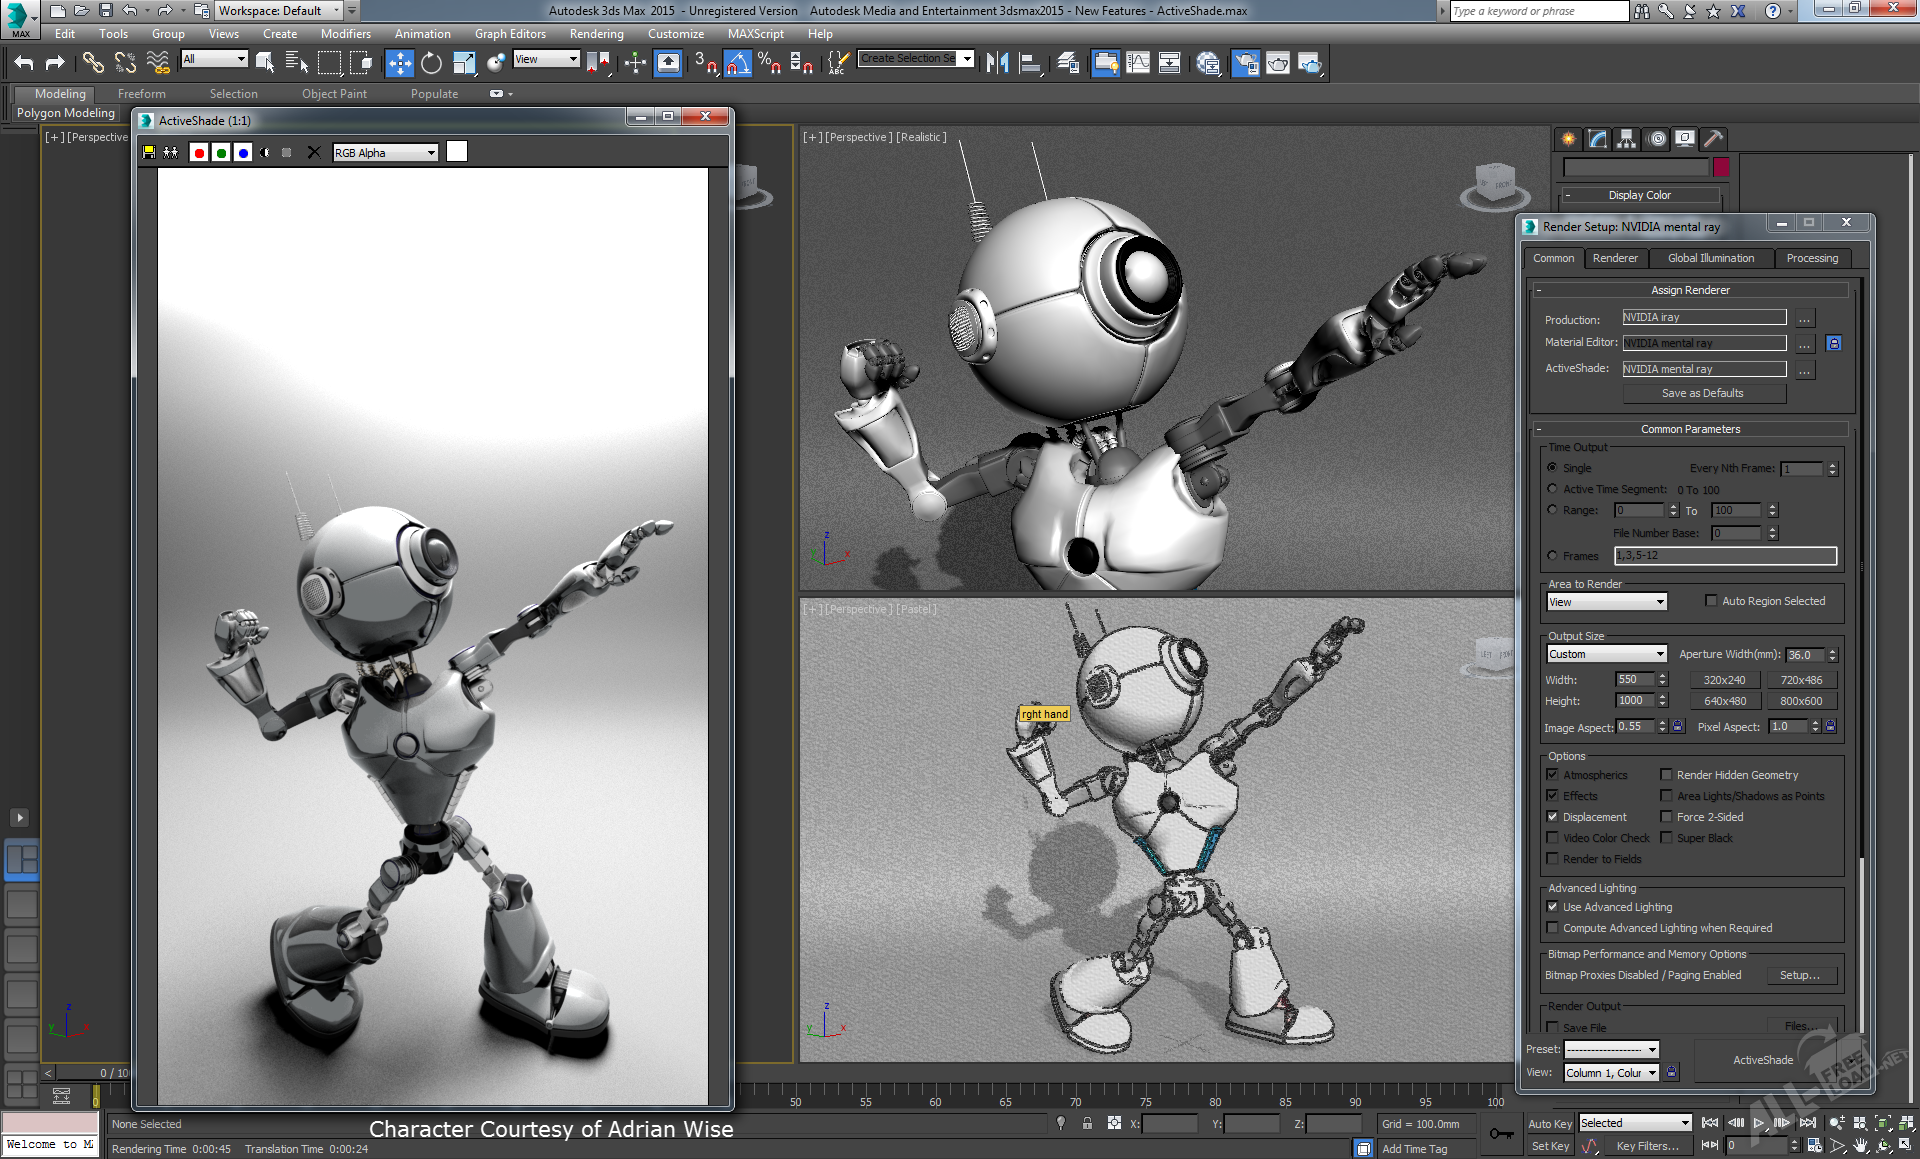Click the red object color swatch
Screen dimensions: 1920x1159
pyautogui.click(x=1721, y=167)
